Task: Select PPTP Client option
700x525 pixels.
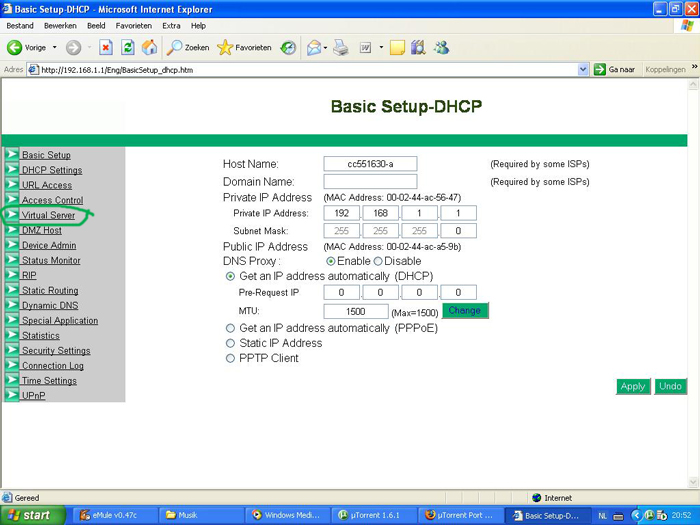Action: pos(230,358)
